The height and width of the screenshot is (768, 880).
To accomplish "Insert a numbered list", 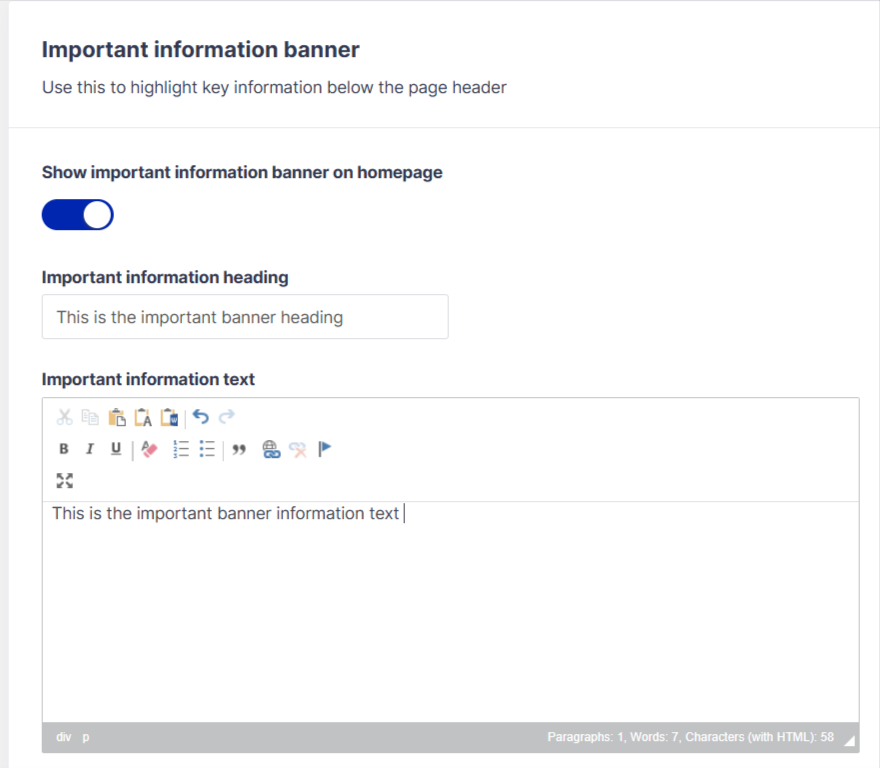I will 181,449.
